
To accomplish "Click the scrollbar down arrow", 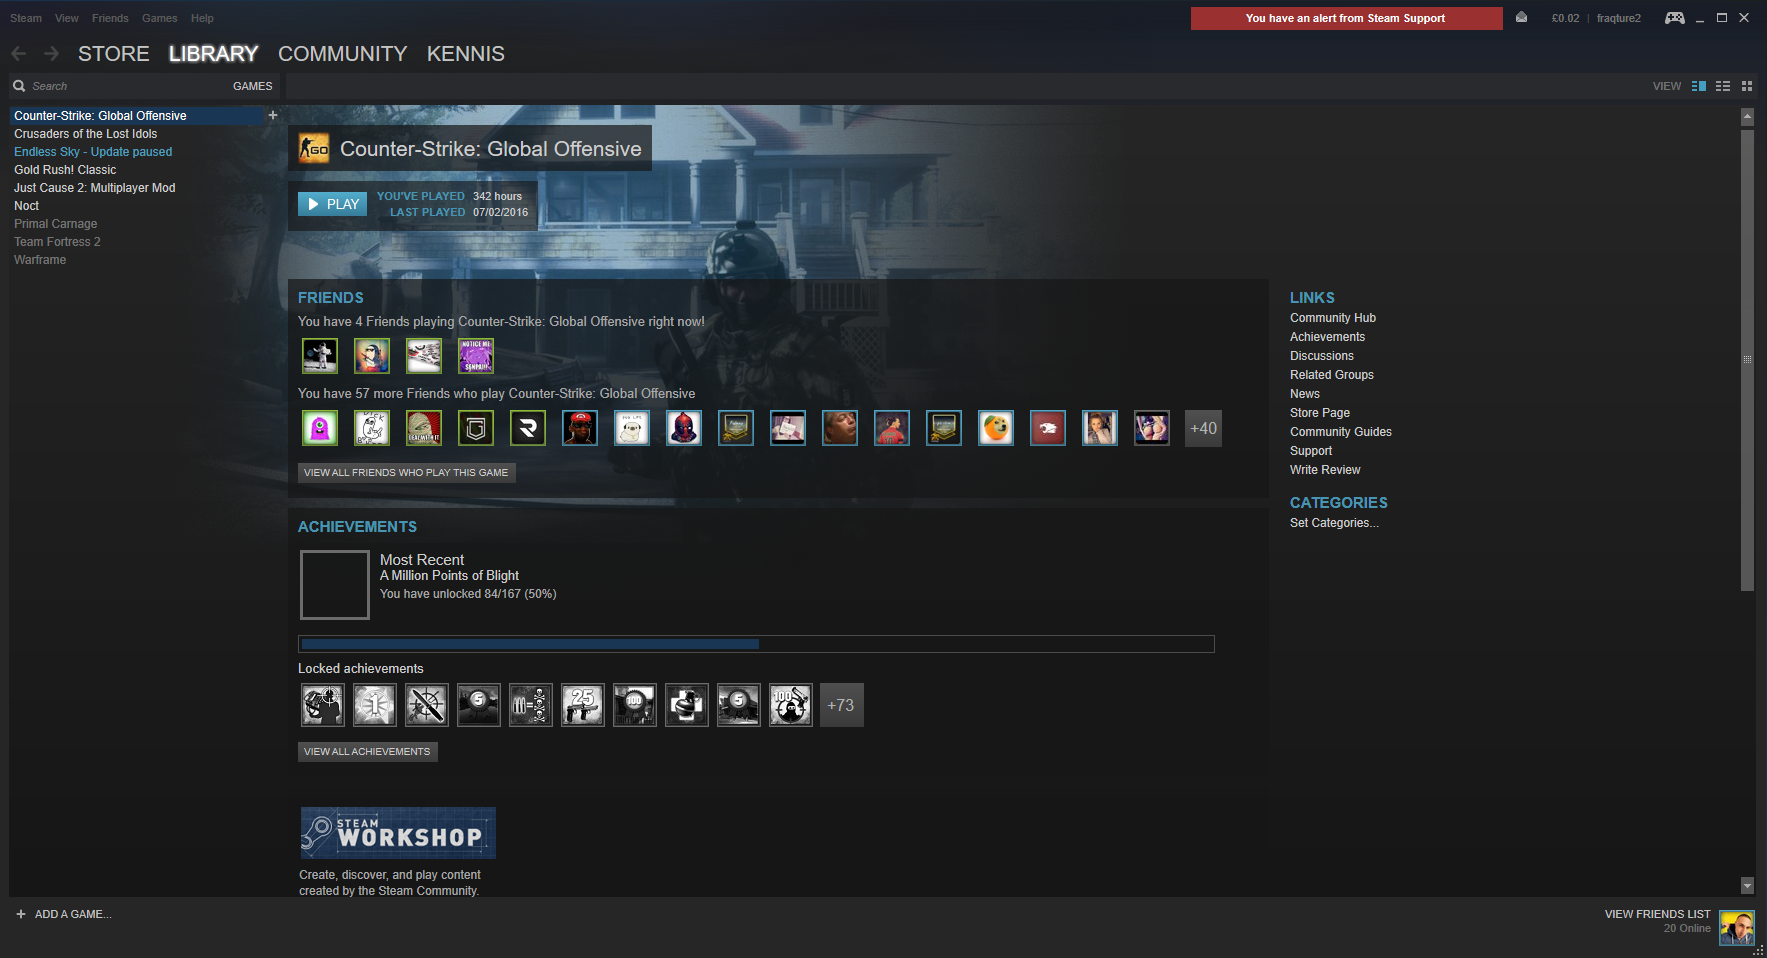I will (x=1747, y=885).
